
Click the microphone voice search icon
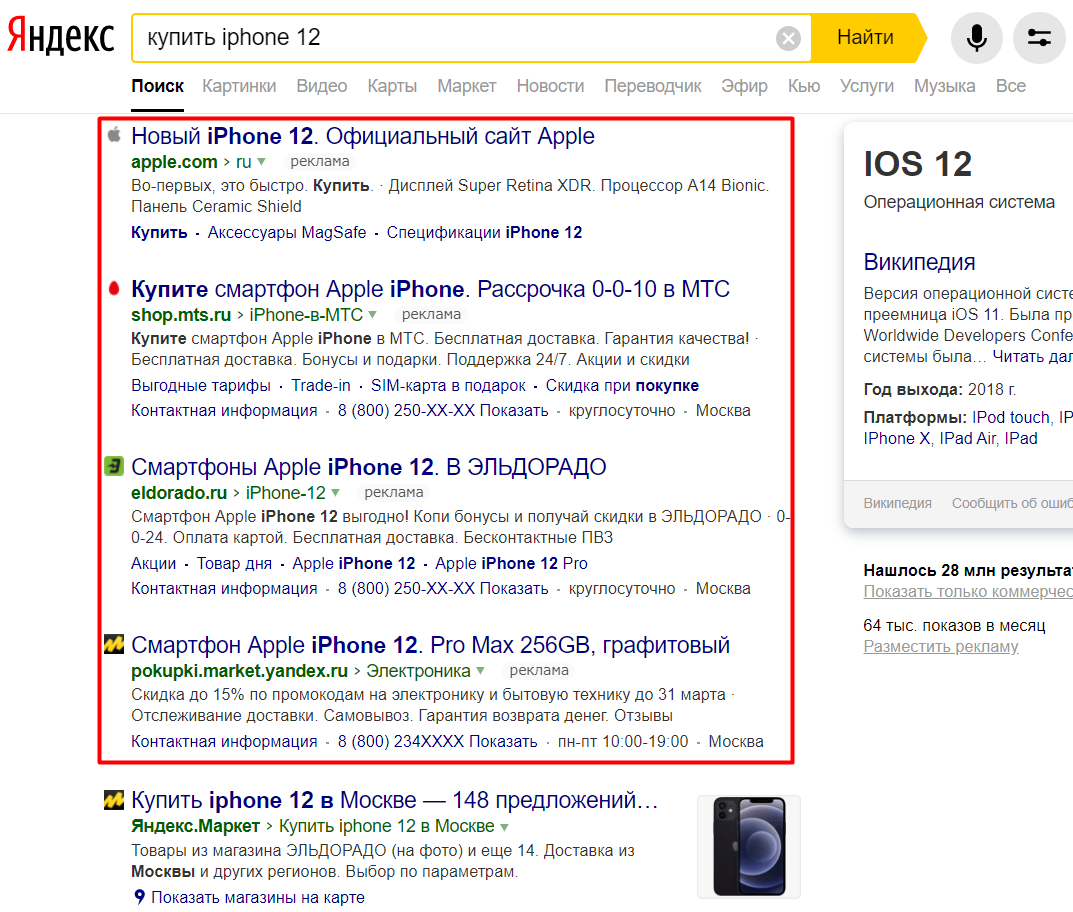(976, 38)
